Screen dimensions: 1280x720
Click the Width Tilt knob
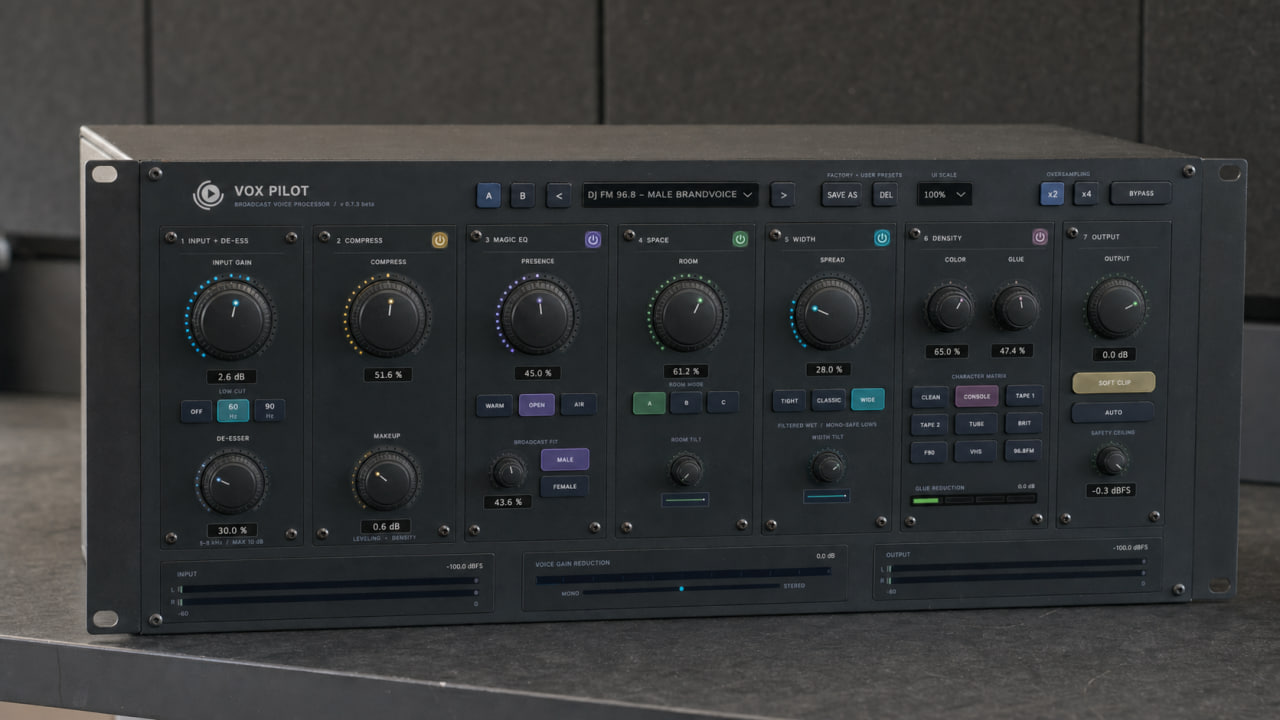(827, 465)
